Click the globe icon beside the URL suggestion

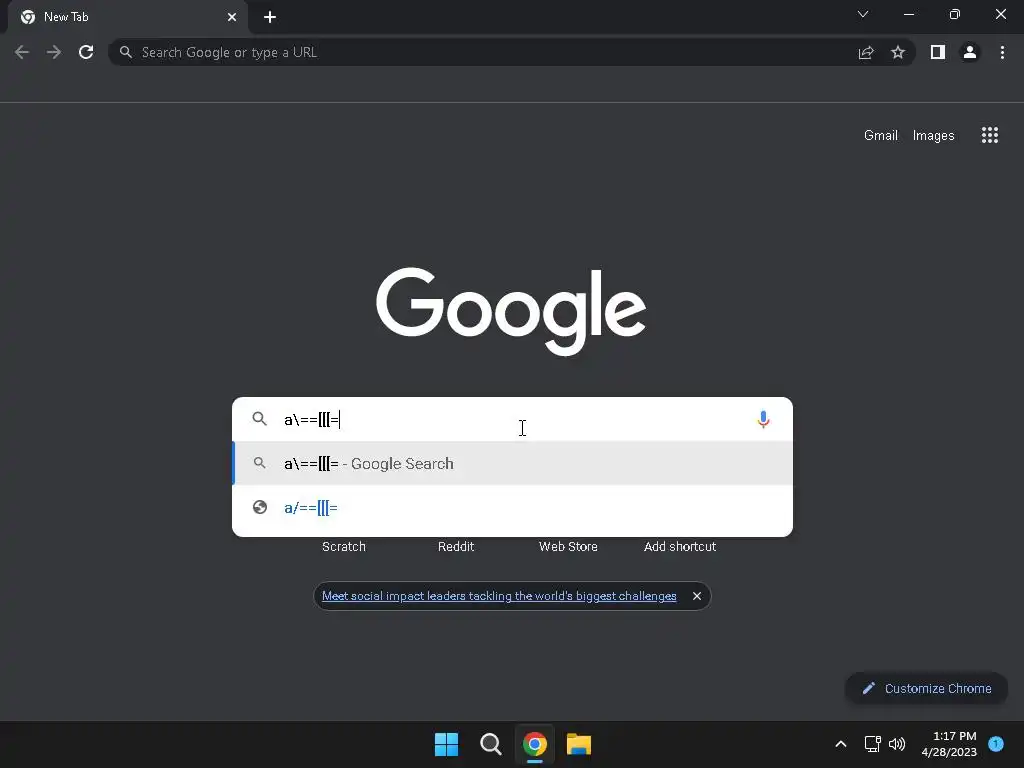click(x=260, y=507)
